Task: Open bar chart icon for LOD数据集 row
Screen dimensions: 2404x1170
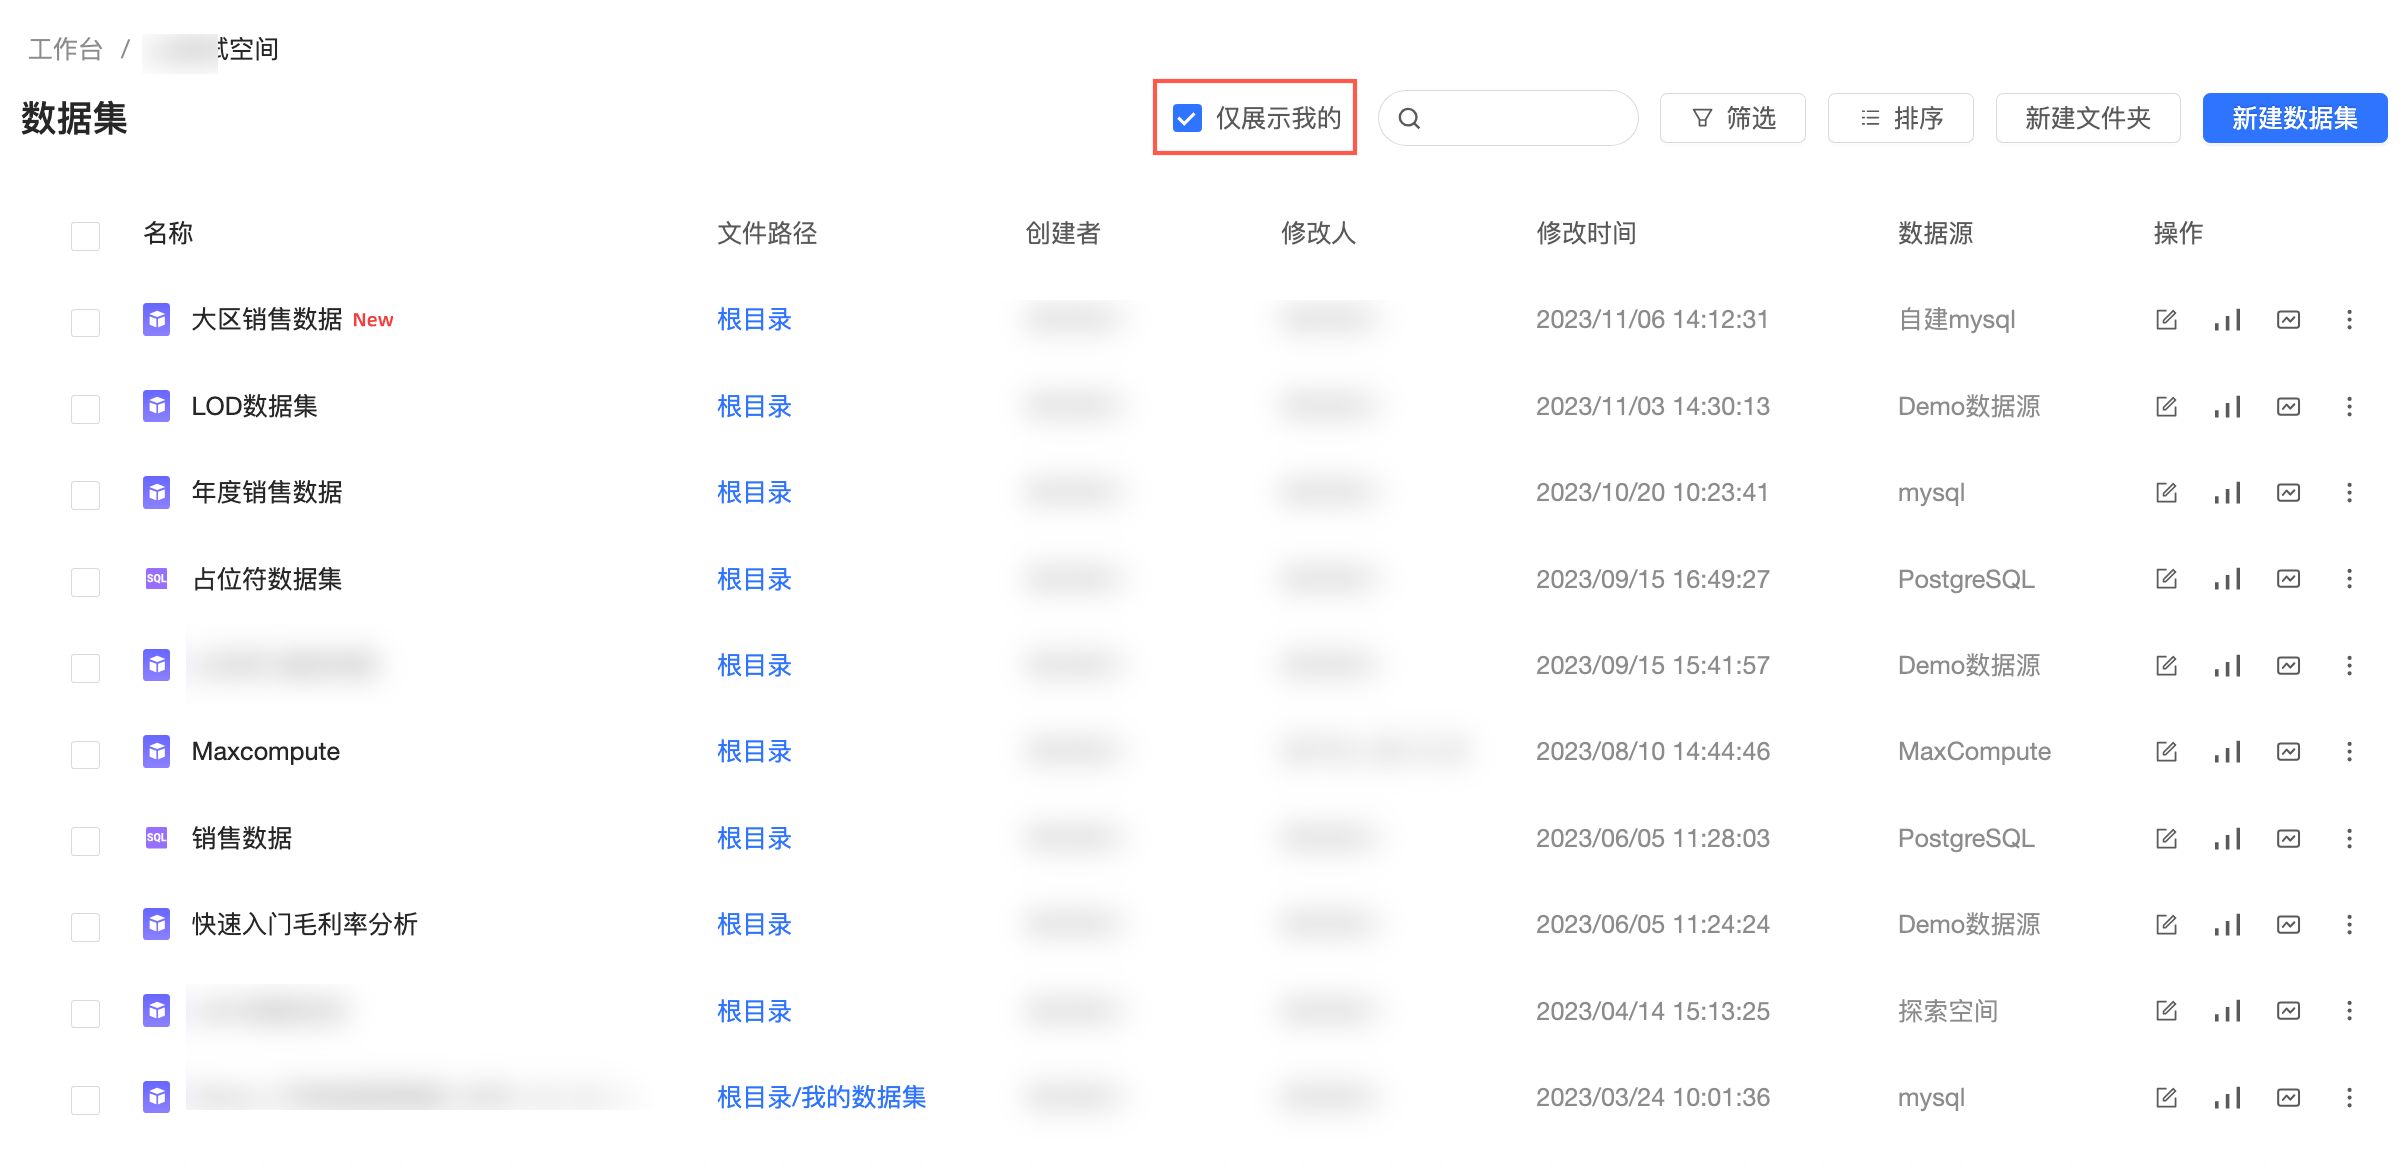Action: (2227, 407)
